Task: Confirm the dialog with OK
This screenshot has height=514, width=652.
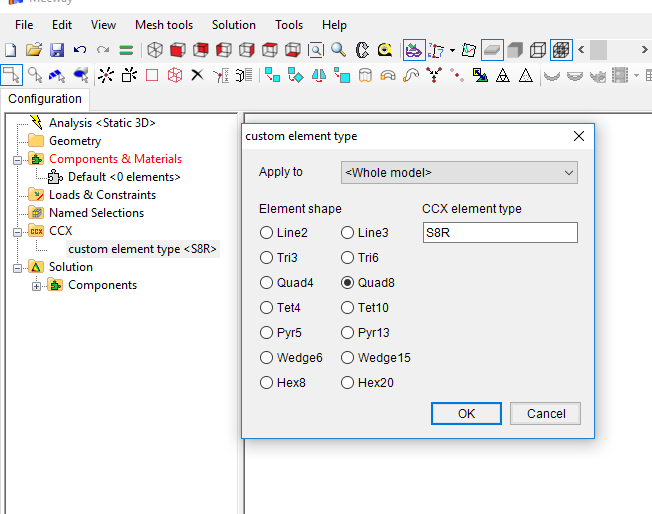Action: 466,413
